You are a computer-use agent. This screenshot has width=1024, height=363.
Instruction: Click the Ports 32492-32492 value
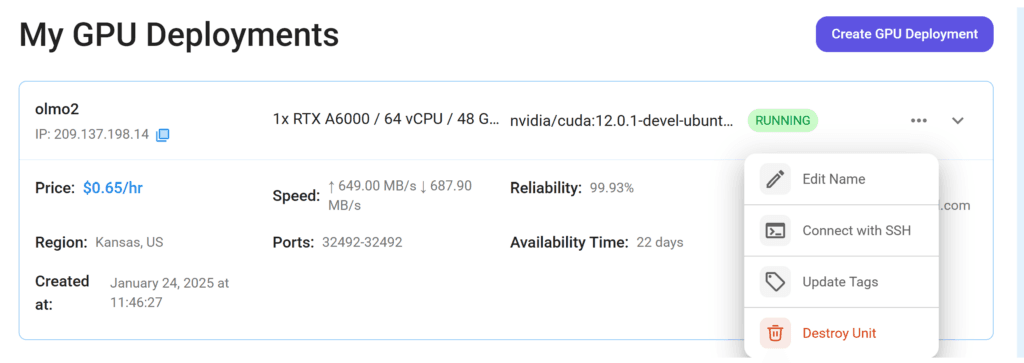click(362, 243)
